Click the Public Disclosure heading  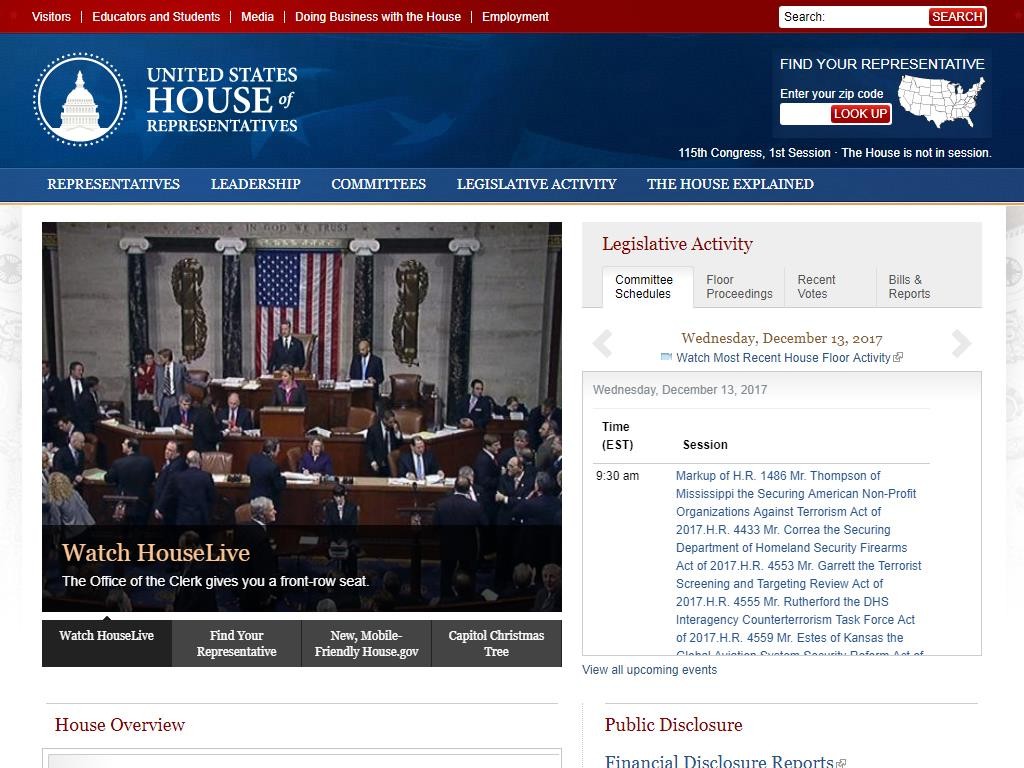coord(673,724)
